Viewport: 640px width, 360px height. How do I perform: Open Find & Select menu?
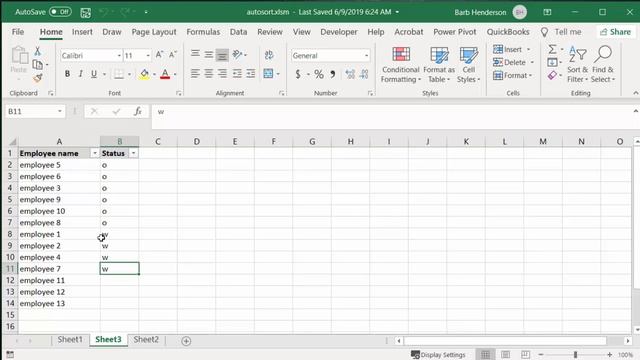pos(603,65)
